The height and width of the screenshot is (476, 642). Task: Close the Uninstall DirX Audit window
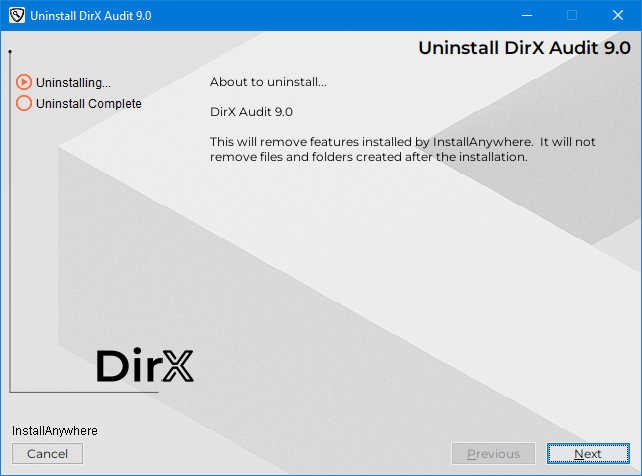coord(618,16)
